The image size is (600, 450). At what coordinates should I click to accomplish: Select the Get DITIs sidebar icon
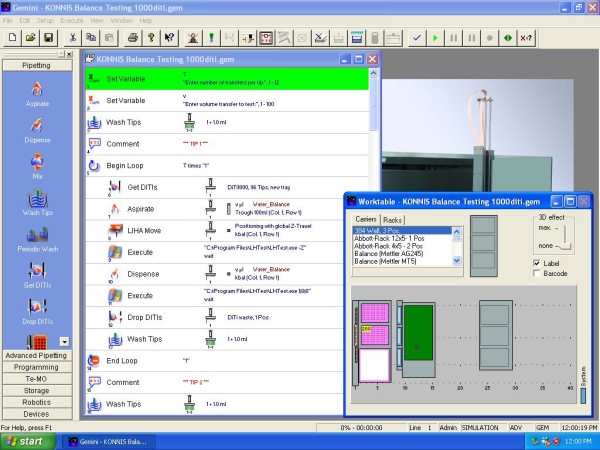coord(38,272)
